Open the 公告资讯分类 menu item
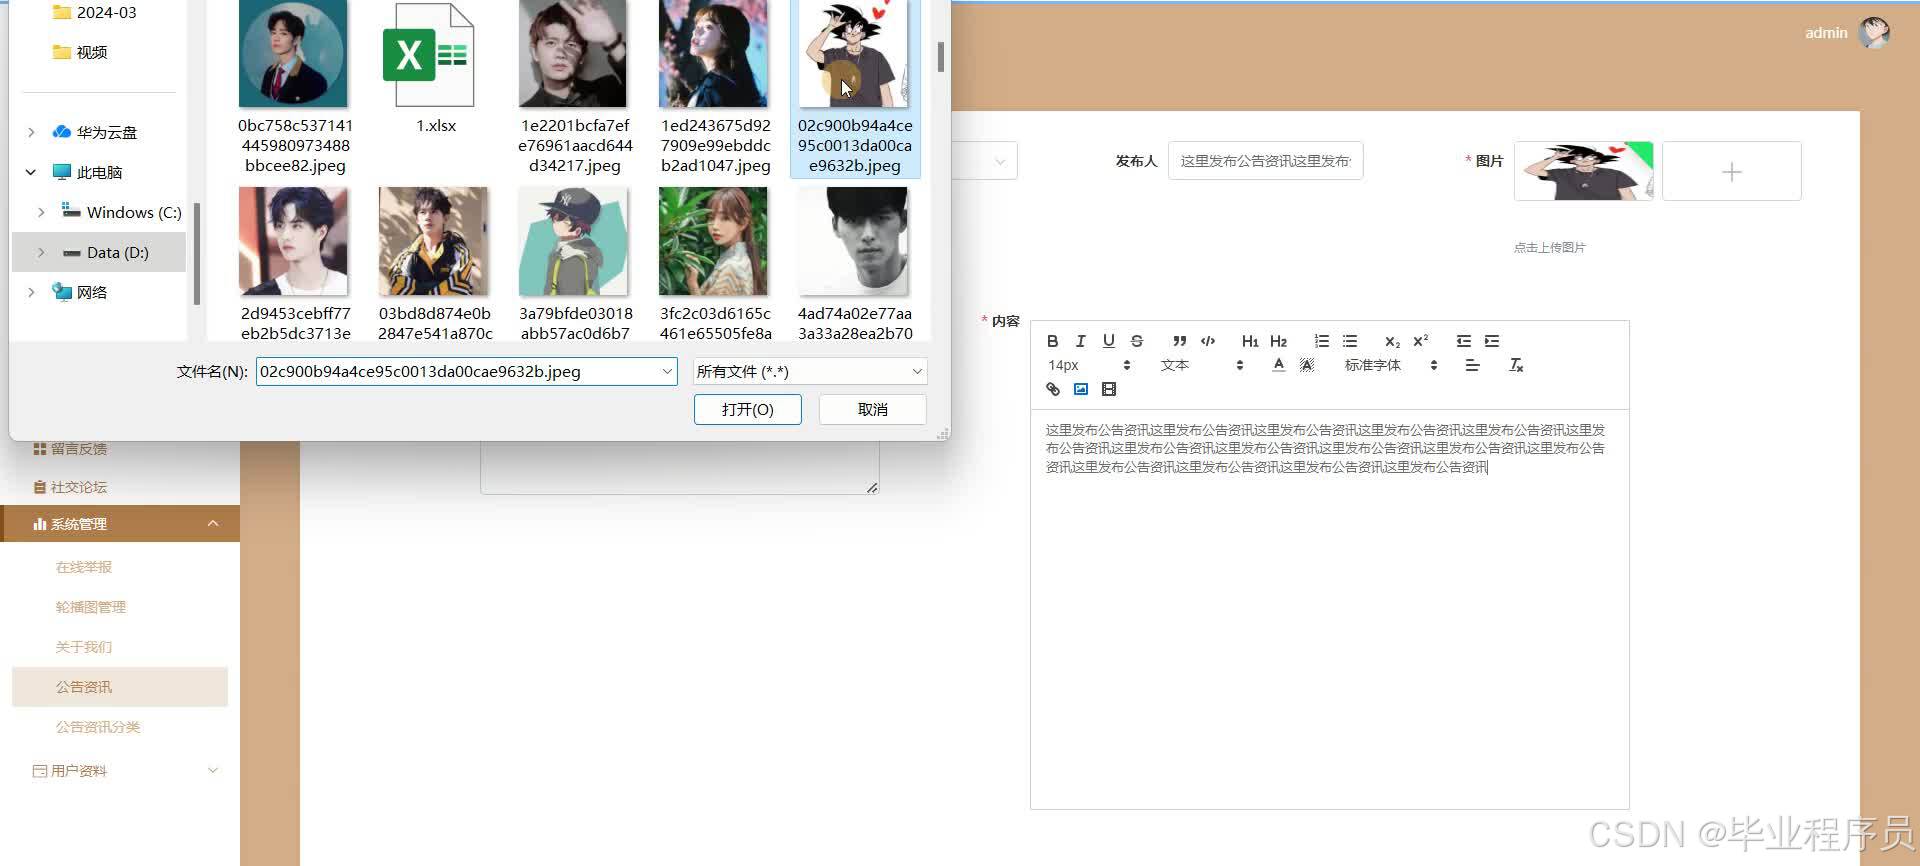 point(98,727)
